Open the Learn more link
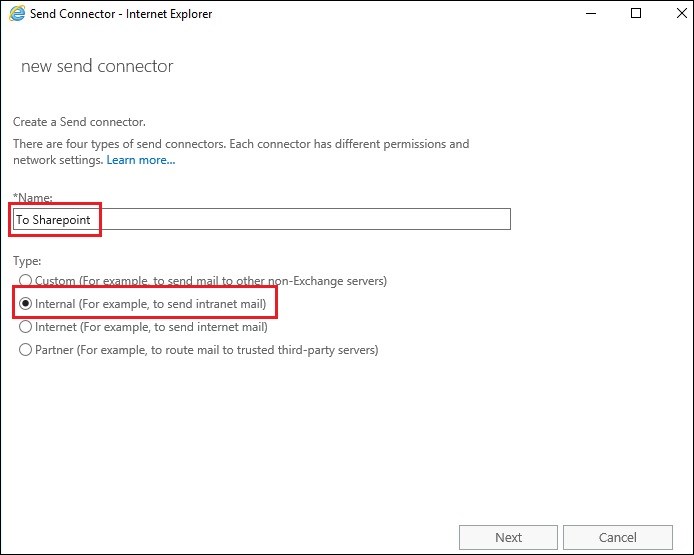The width and height of the screenshot is (694, 555). coord(141,160)
